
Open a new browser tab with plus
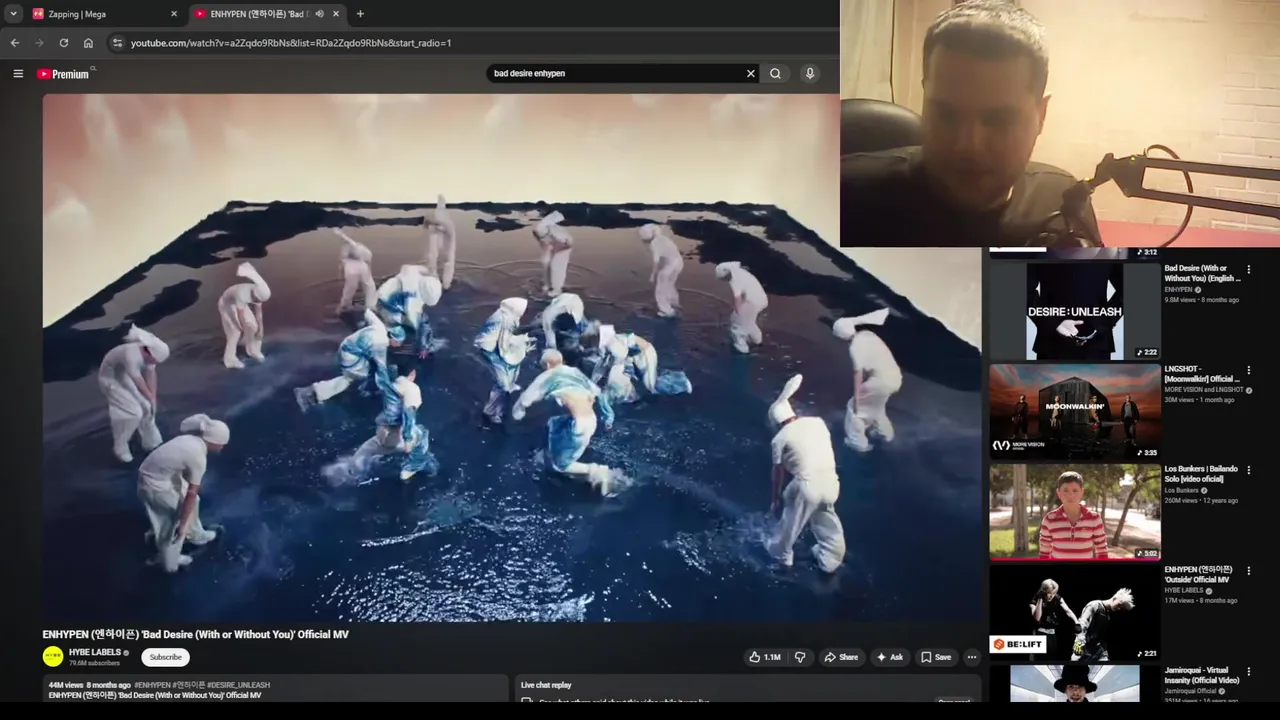[360, 14]
